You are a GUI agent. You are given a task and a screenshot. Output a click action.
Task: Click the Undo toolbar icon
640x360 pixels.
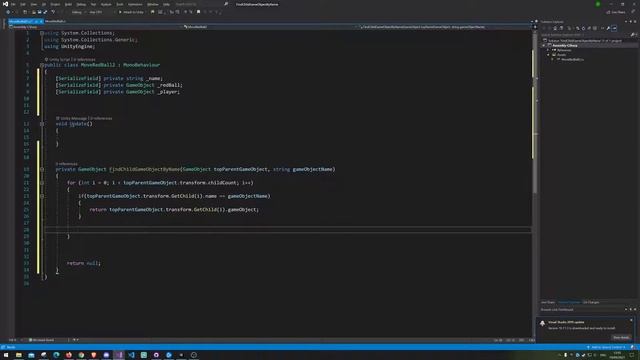53,12
